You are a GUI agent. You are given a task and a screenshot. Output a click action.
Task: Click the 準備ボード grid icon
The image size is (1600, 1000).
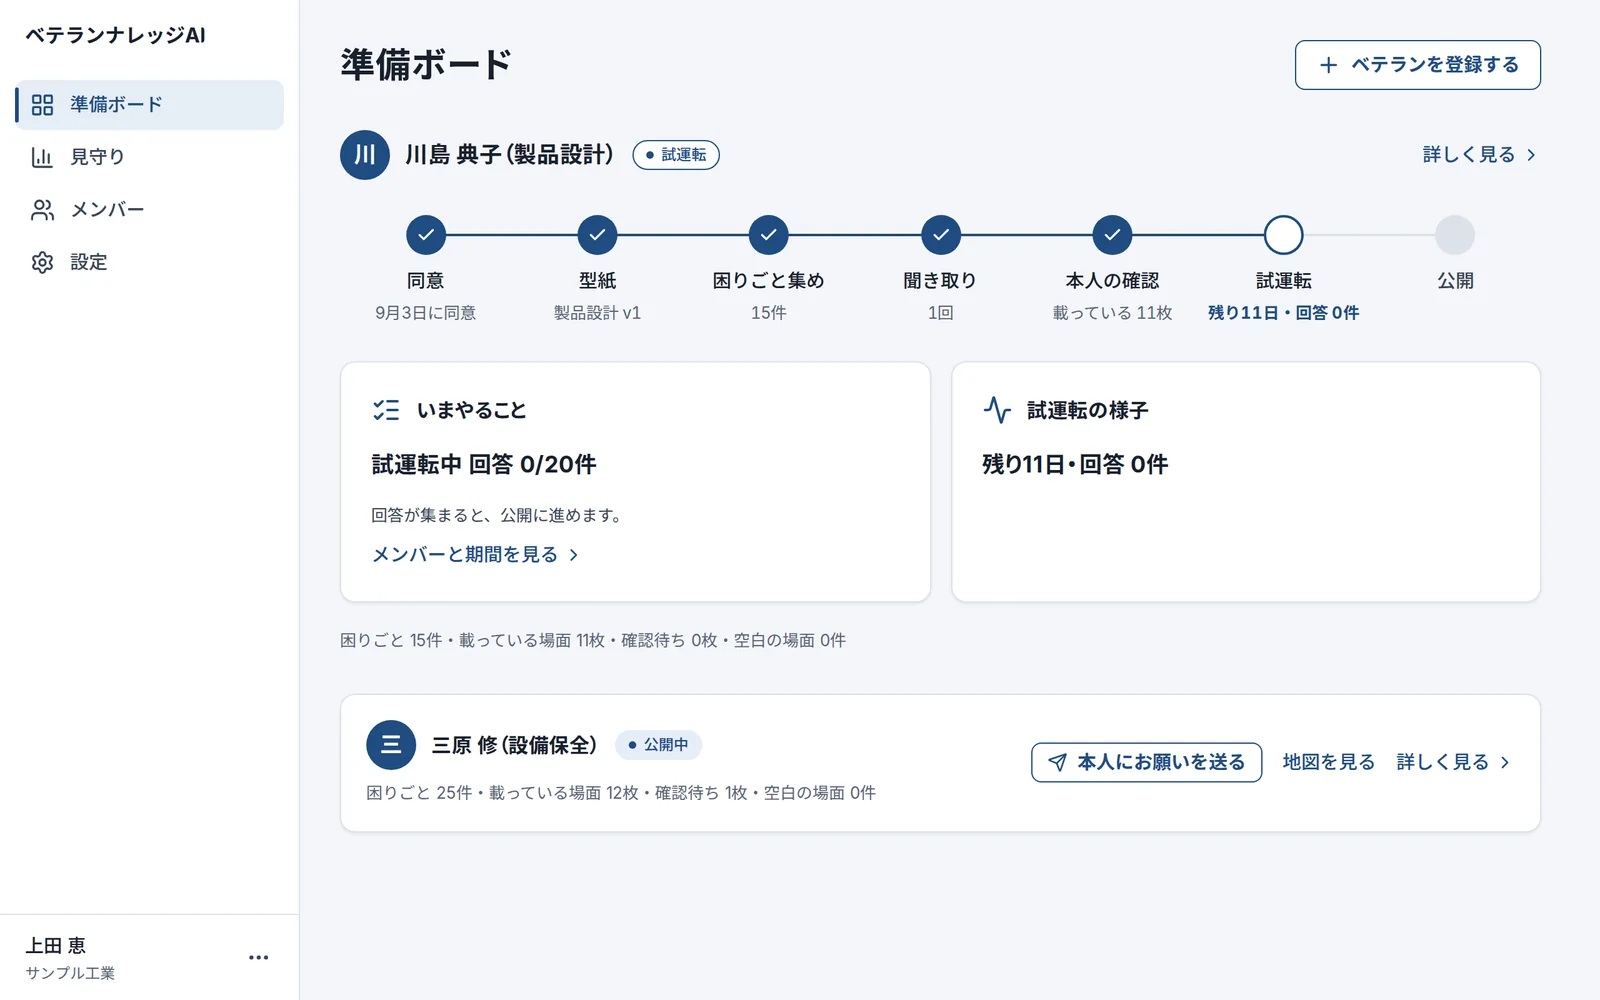point(42,105)
